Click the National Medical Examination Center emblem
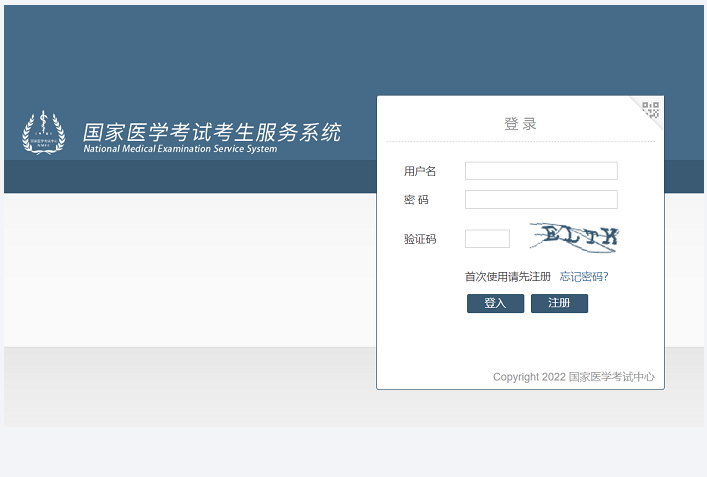The image size is (707, 477). click(44, 133)
